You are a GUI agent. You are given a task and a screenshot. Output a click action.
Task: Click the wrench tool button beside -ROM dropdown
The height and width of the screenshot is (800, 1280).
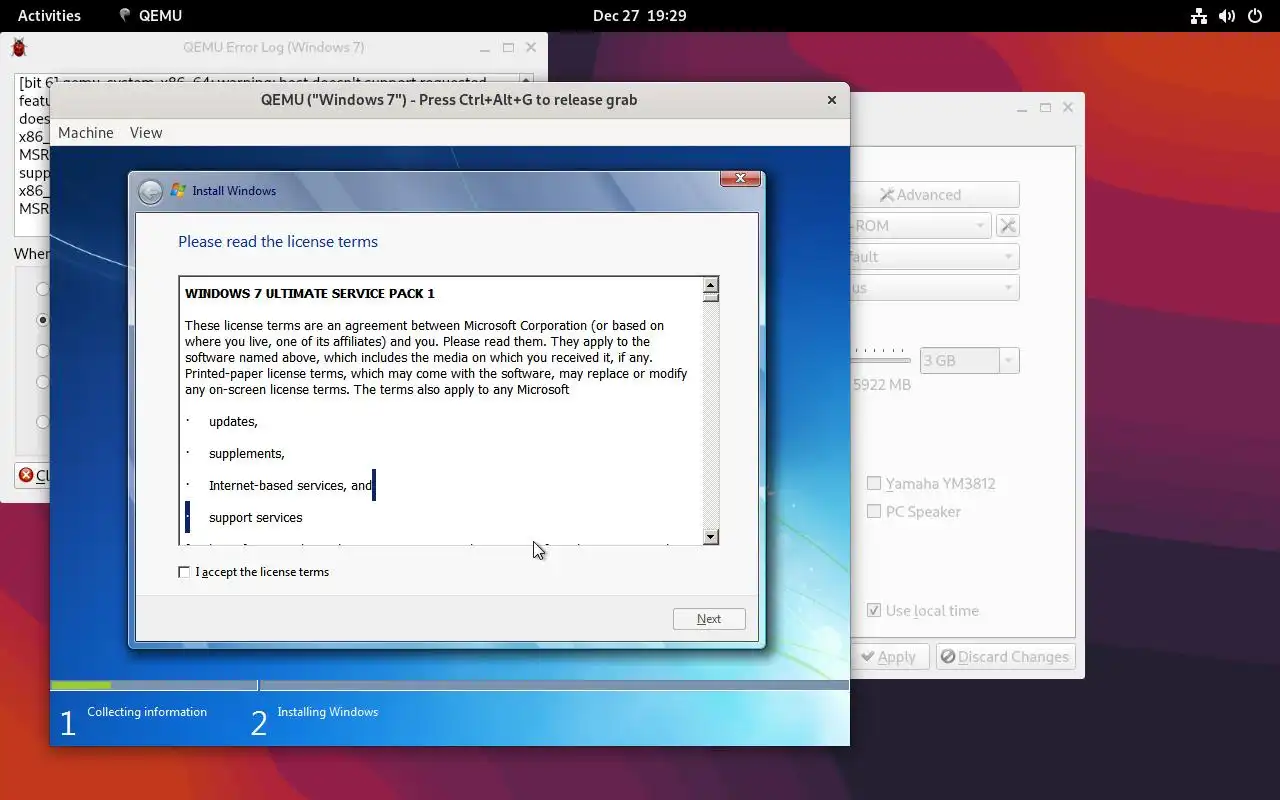pyautogui.click(x=1008, y=225)
